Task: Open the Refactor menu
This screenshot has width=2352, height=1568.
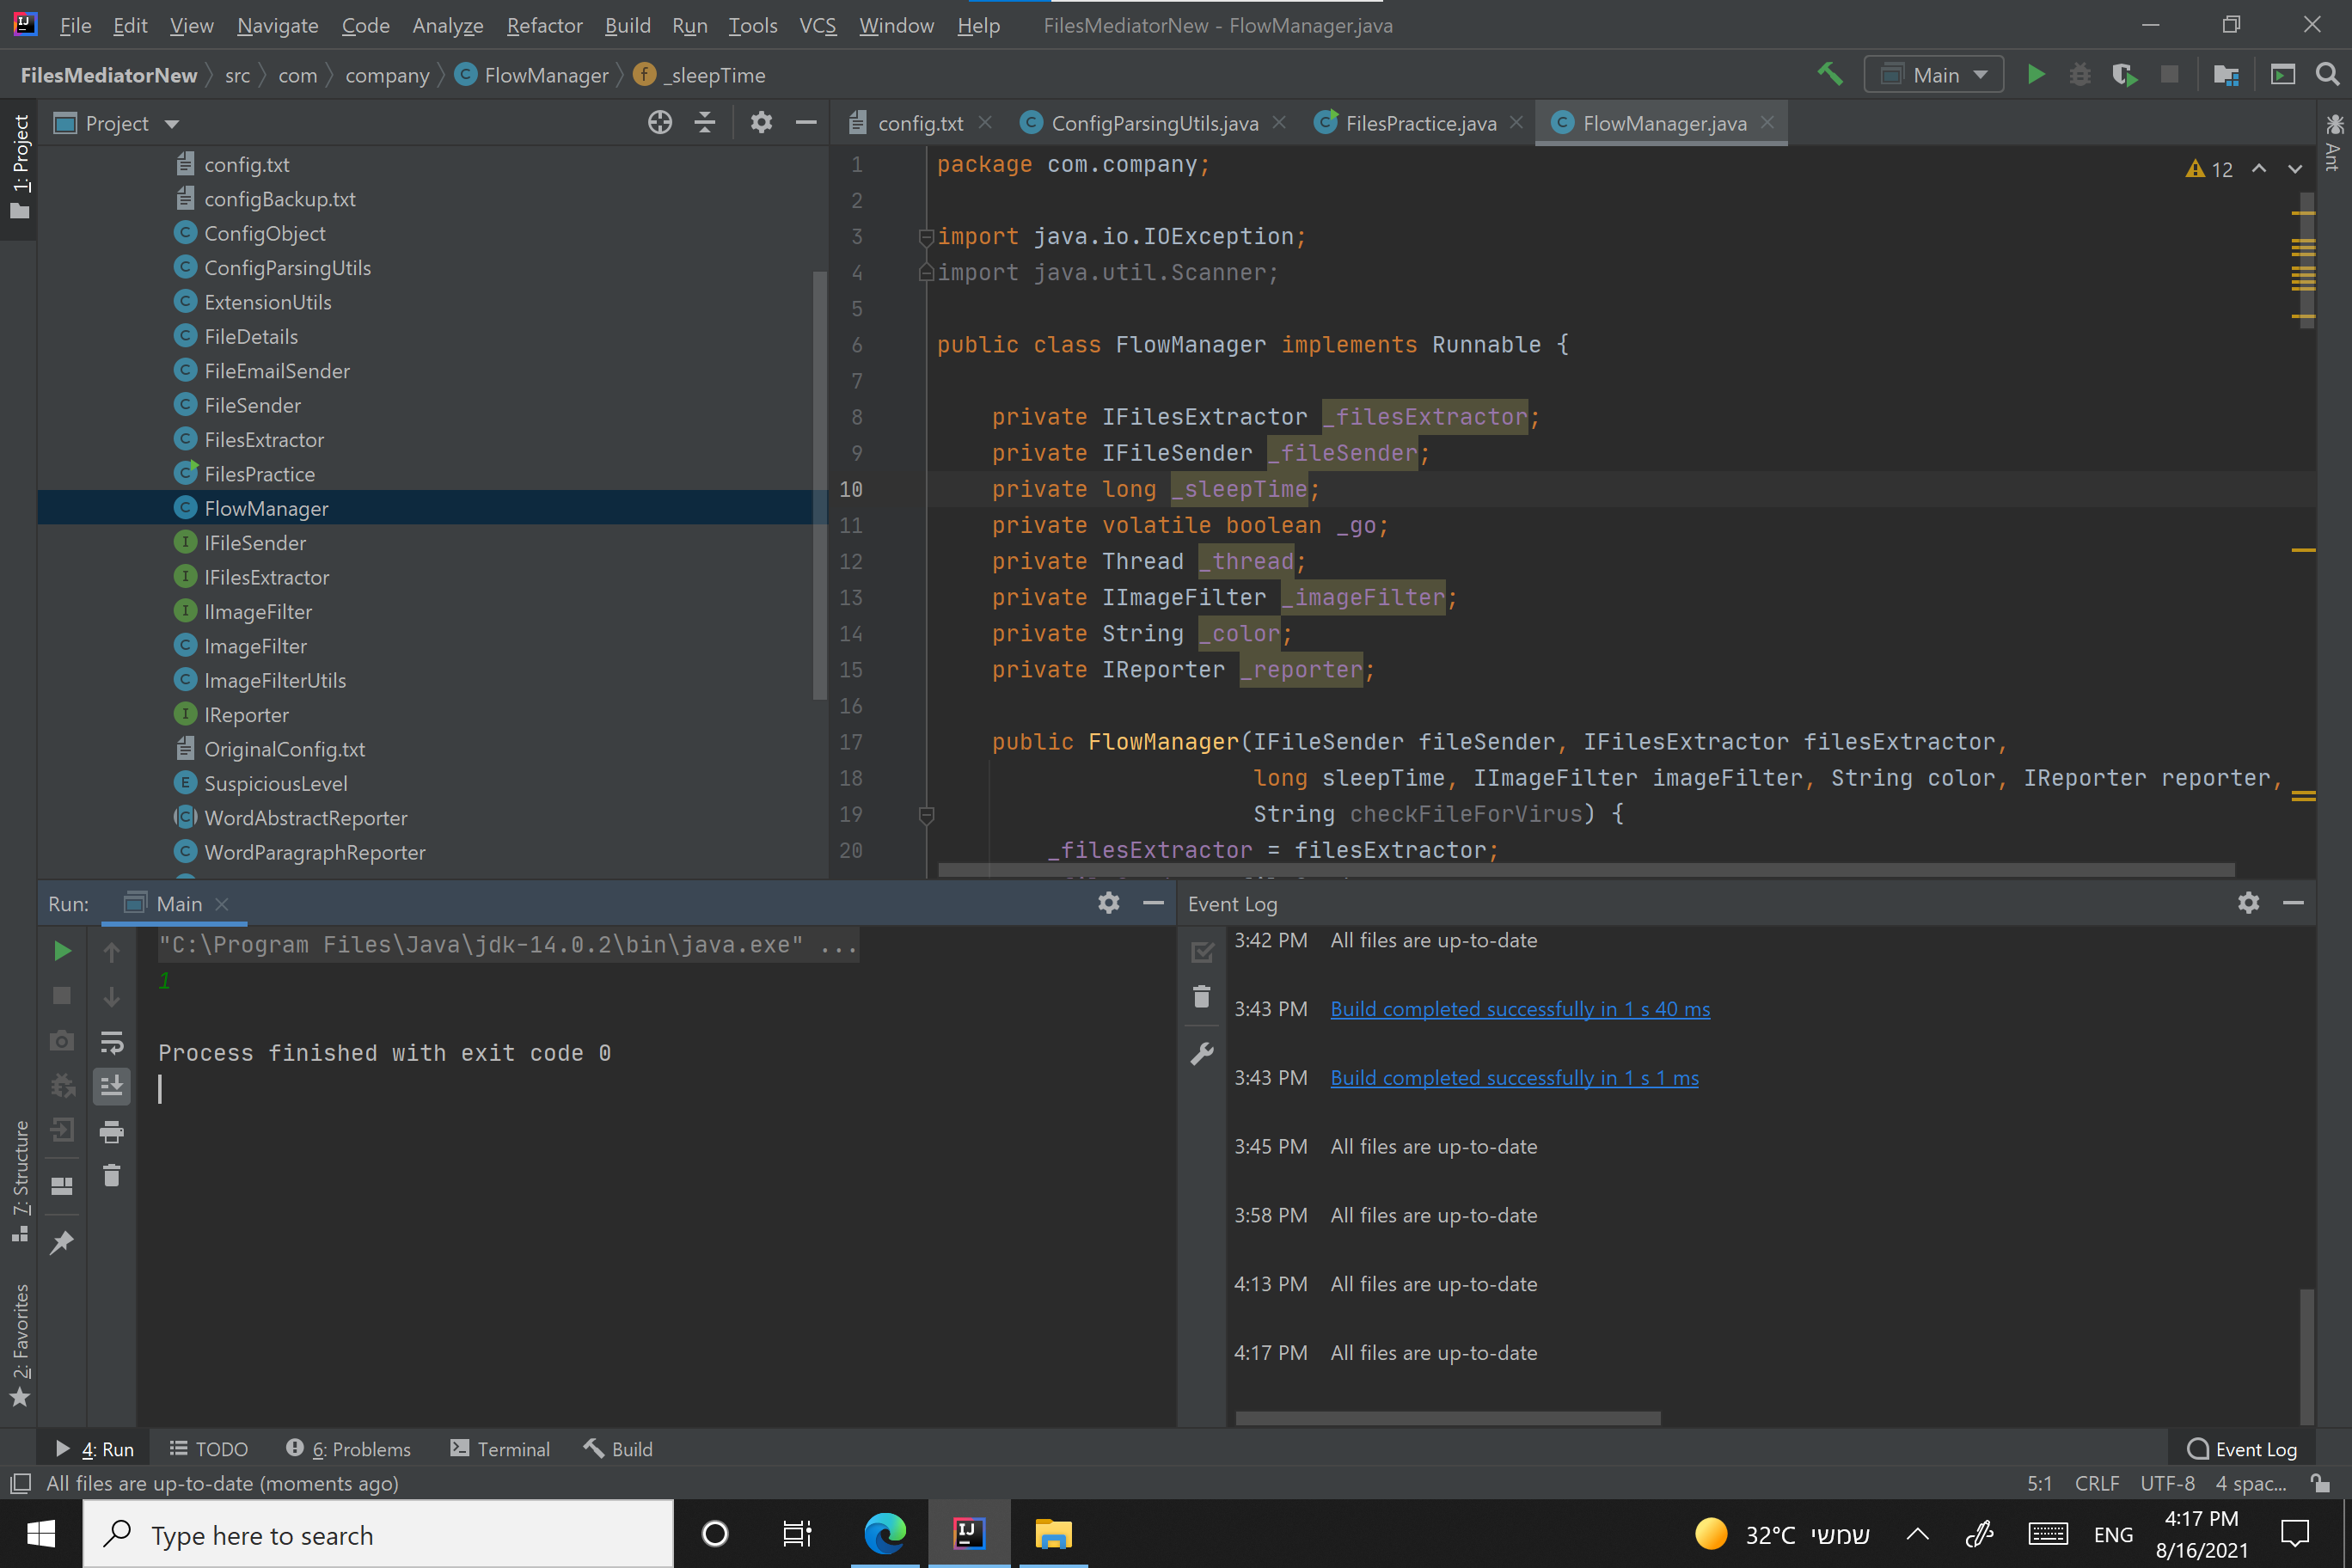Action: click(544, 25)
